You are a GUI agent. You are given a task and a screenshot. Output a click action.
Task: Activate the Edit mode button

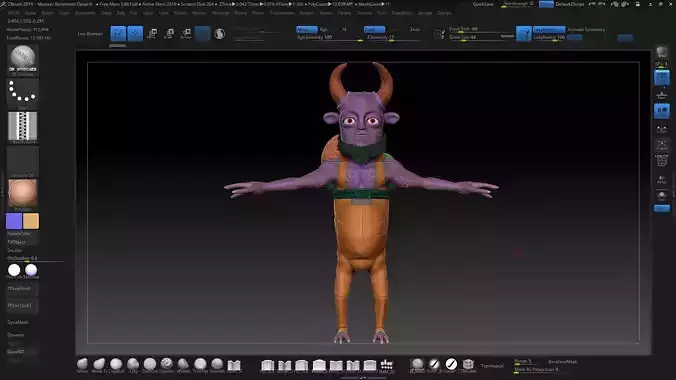118,34
